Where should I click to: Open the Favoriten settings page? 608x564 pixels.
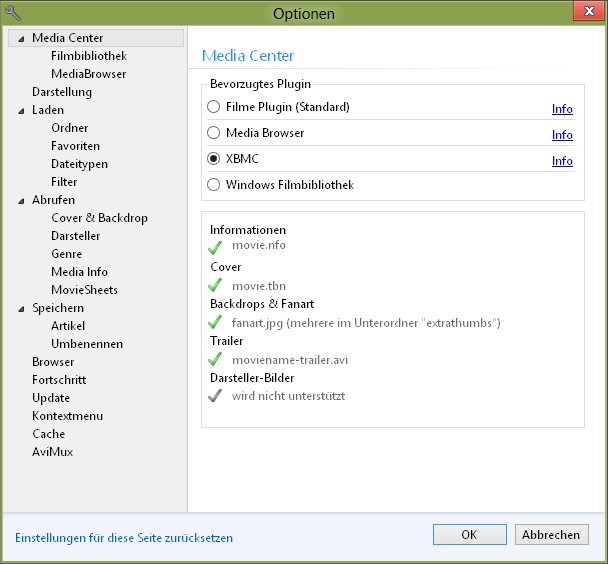click(76, 146)
